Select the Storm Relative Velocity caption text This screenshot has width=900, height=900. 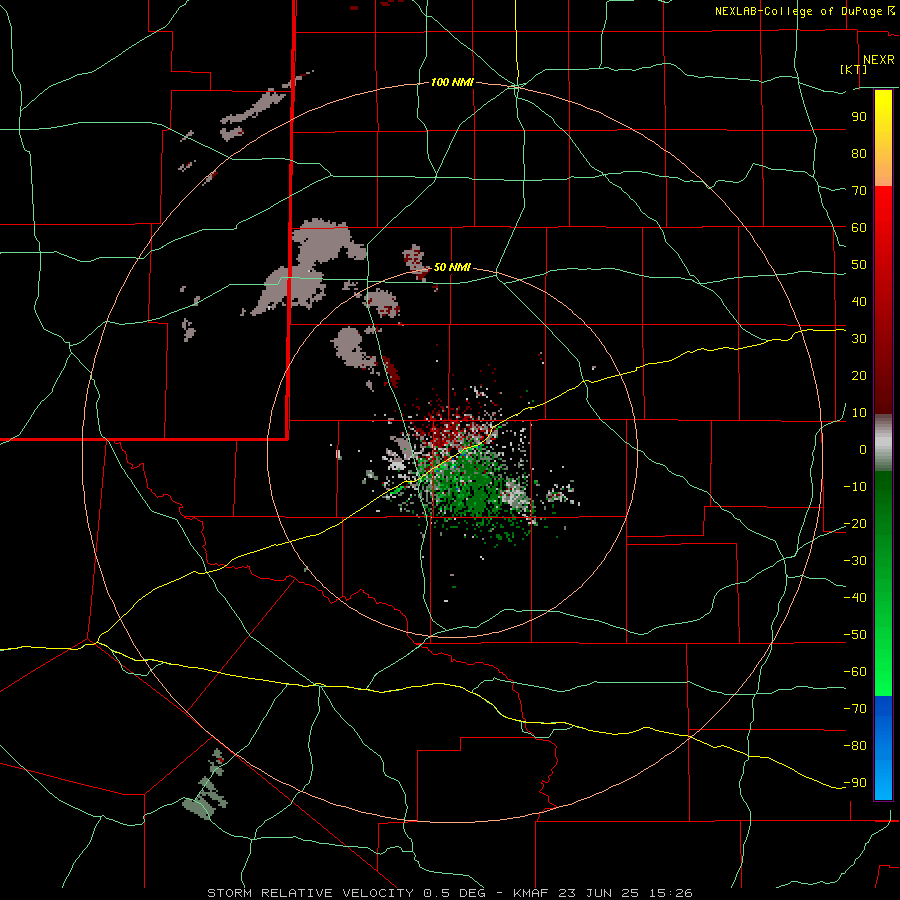(449, 893)
